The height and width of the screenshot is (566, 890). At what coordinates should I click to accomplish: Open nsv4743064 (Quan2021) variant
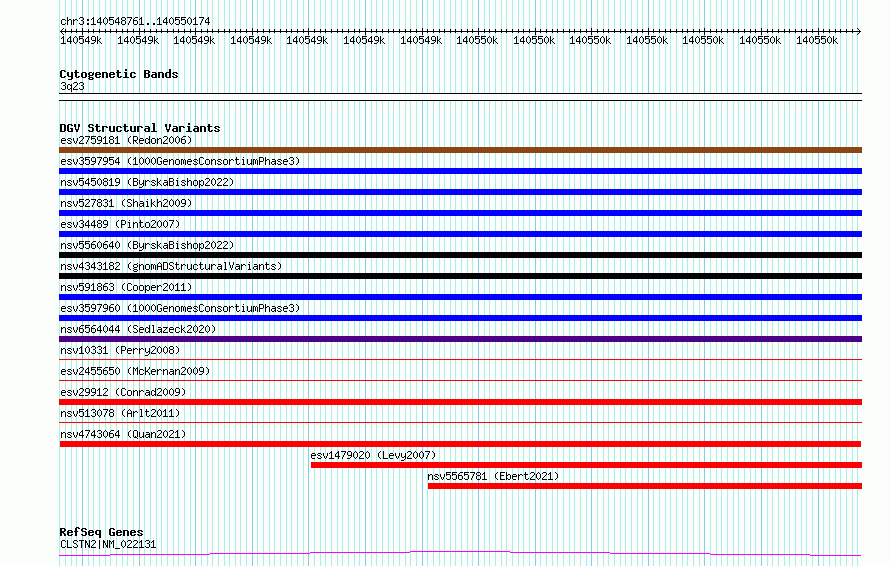pyautogui.click(x=123, y=434)
